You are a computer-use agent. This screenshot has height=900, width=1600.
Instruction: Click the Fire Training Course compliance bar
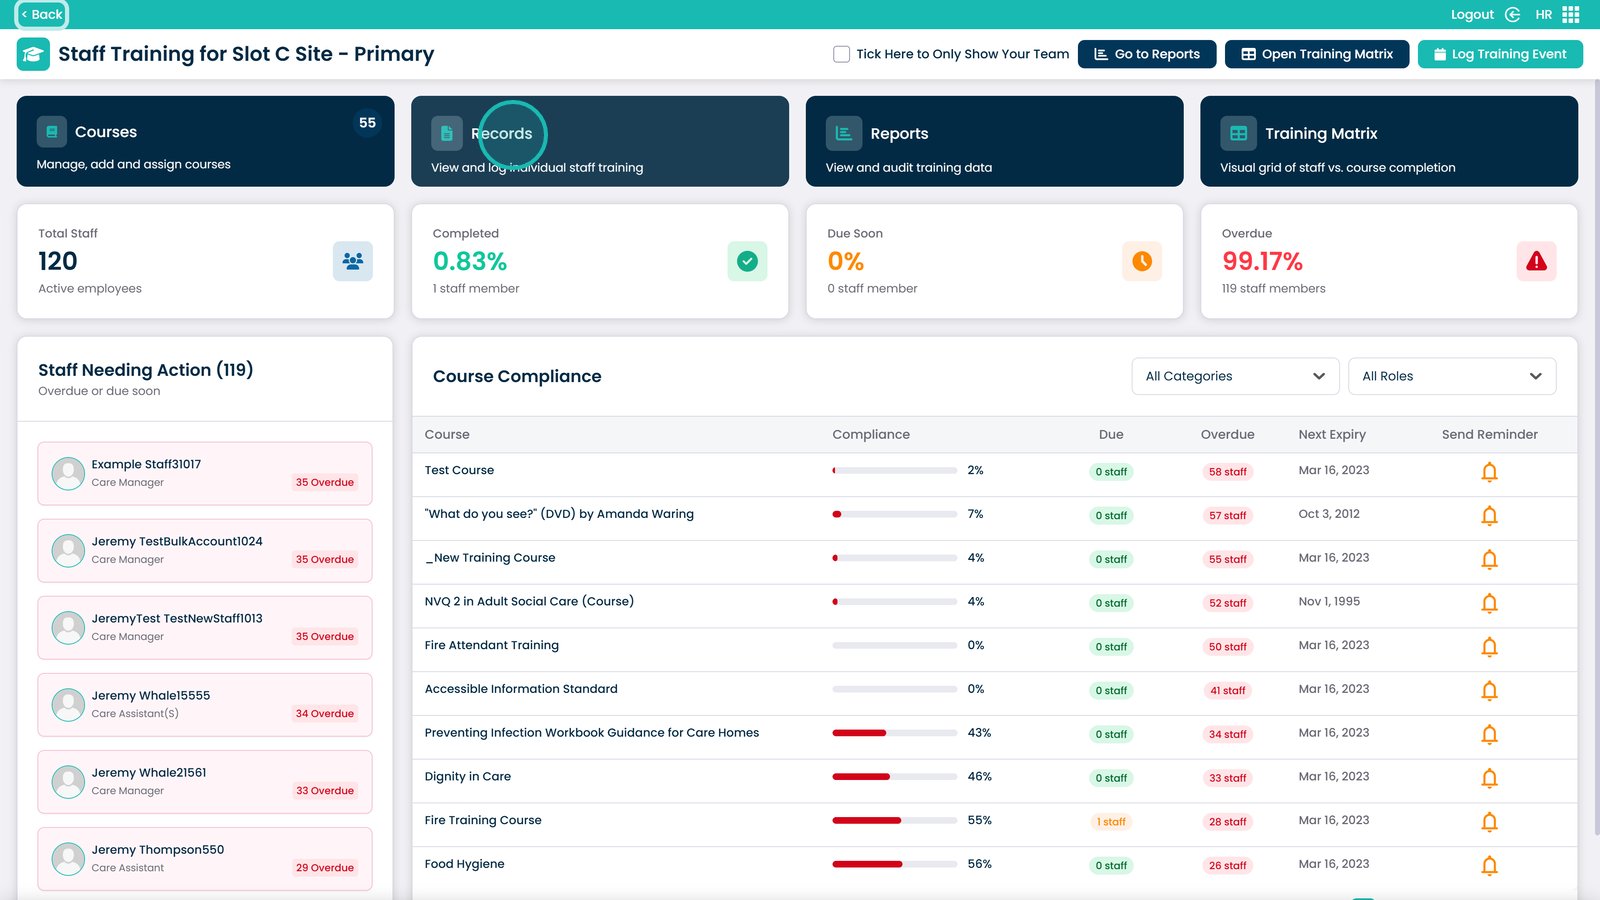[x=894, y=821]
